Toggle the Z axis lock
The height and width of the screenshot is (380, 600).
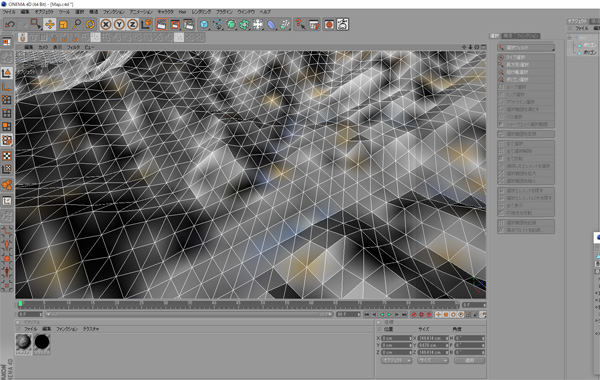coord(132,24)
